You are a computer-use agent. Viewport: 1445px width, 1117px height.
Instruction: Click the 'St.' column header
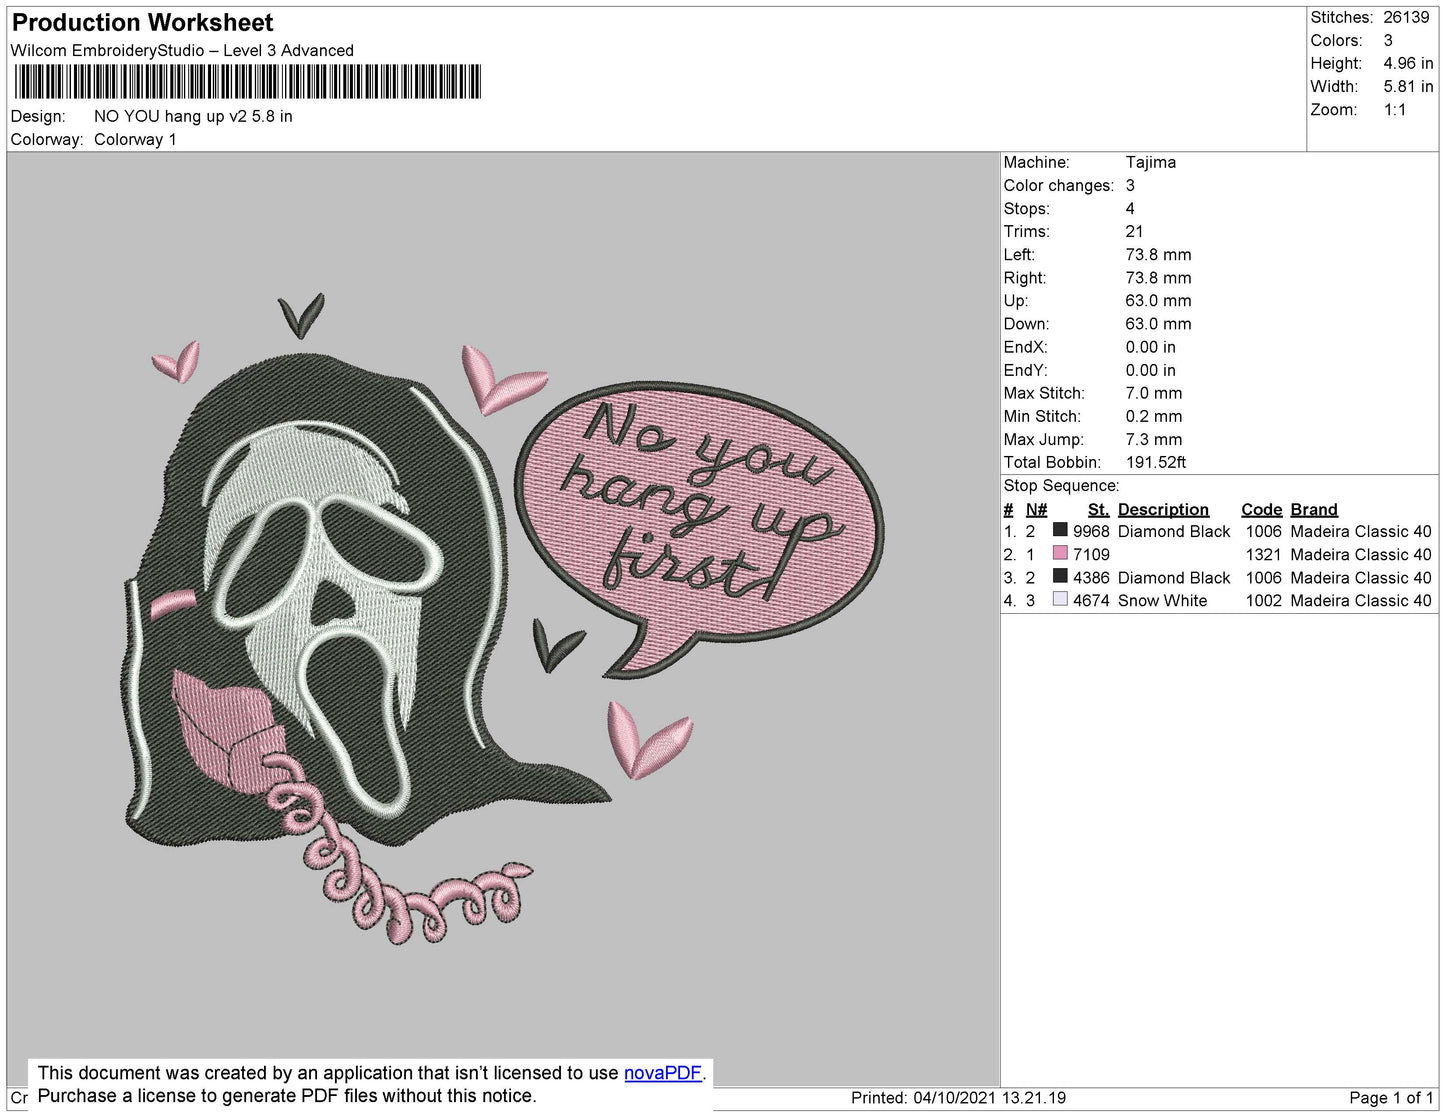click(x=1098, y=509)
